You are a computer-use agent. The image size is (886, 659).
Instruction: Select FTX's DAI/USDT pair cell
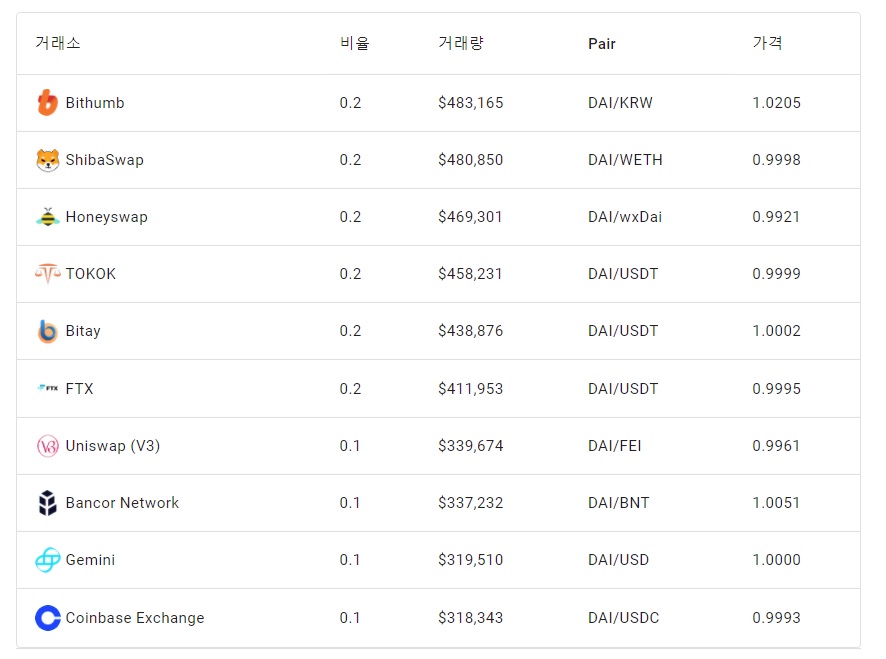tap(623, 389)
